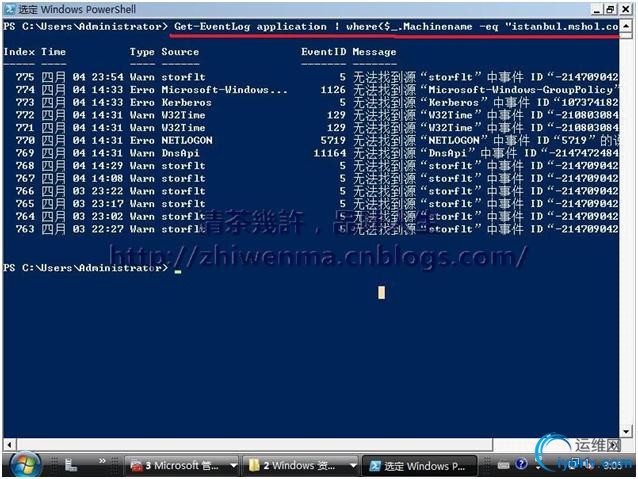This screenshot has height=479, width=638.
Task: Click the horizontal scrollbar left arrow
Action: pos(9,444)
